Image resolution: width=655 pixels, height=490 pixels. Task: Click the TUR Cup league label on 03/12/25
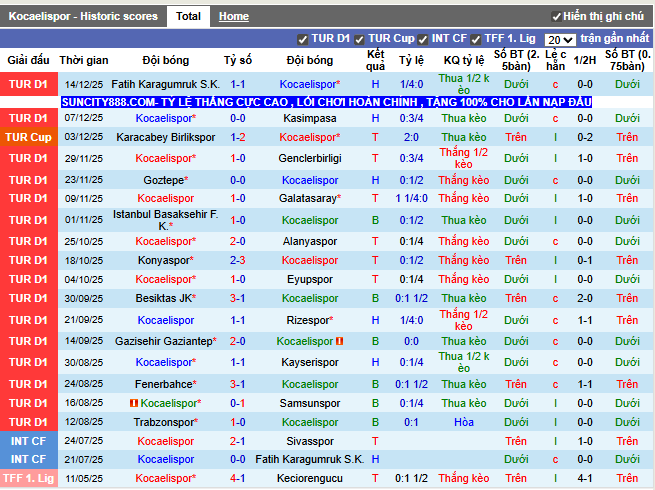click(x=28, y=137)
